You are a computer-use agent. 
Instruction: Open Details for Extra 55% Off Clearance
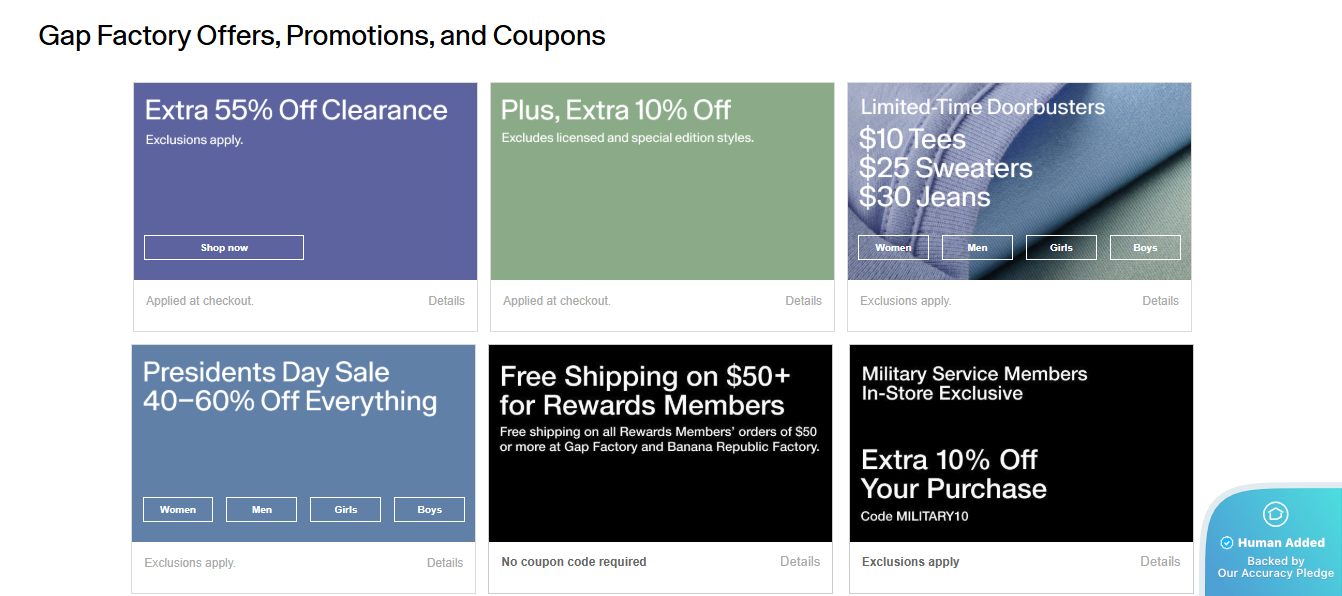[x=446, y=301]
